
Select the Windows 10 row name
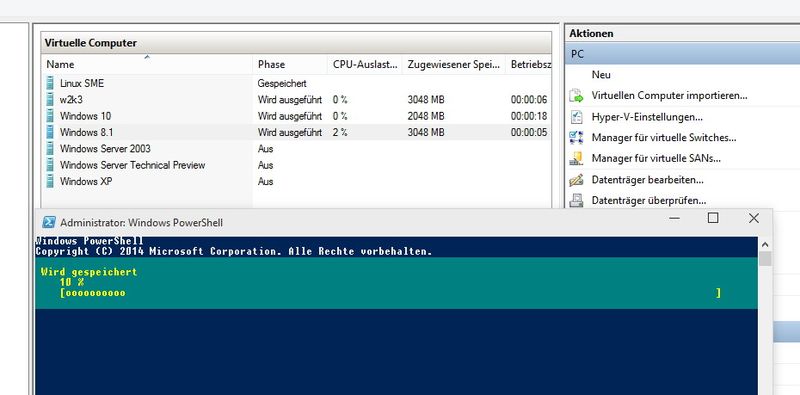tap(85, 116)
